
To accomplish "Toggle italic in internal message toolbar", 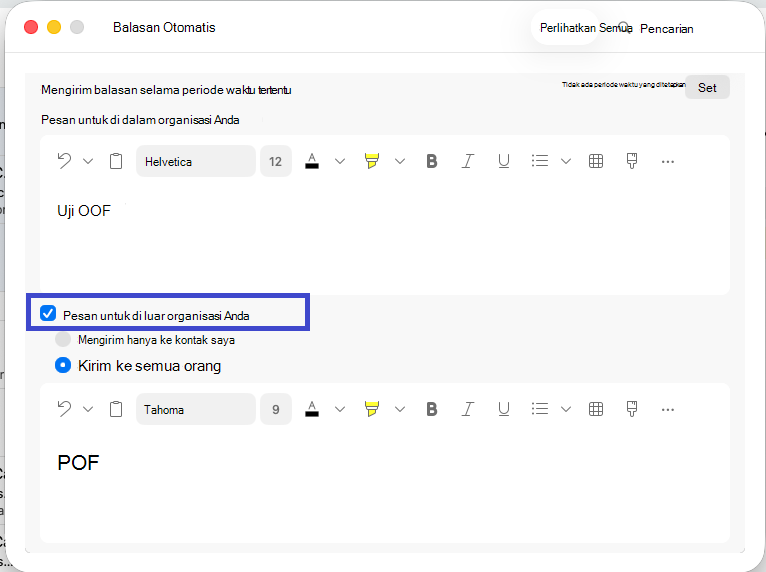I will (468, 161).
